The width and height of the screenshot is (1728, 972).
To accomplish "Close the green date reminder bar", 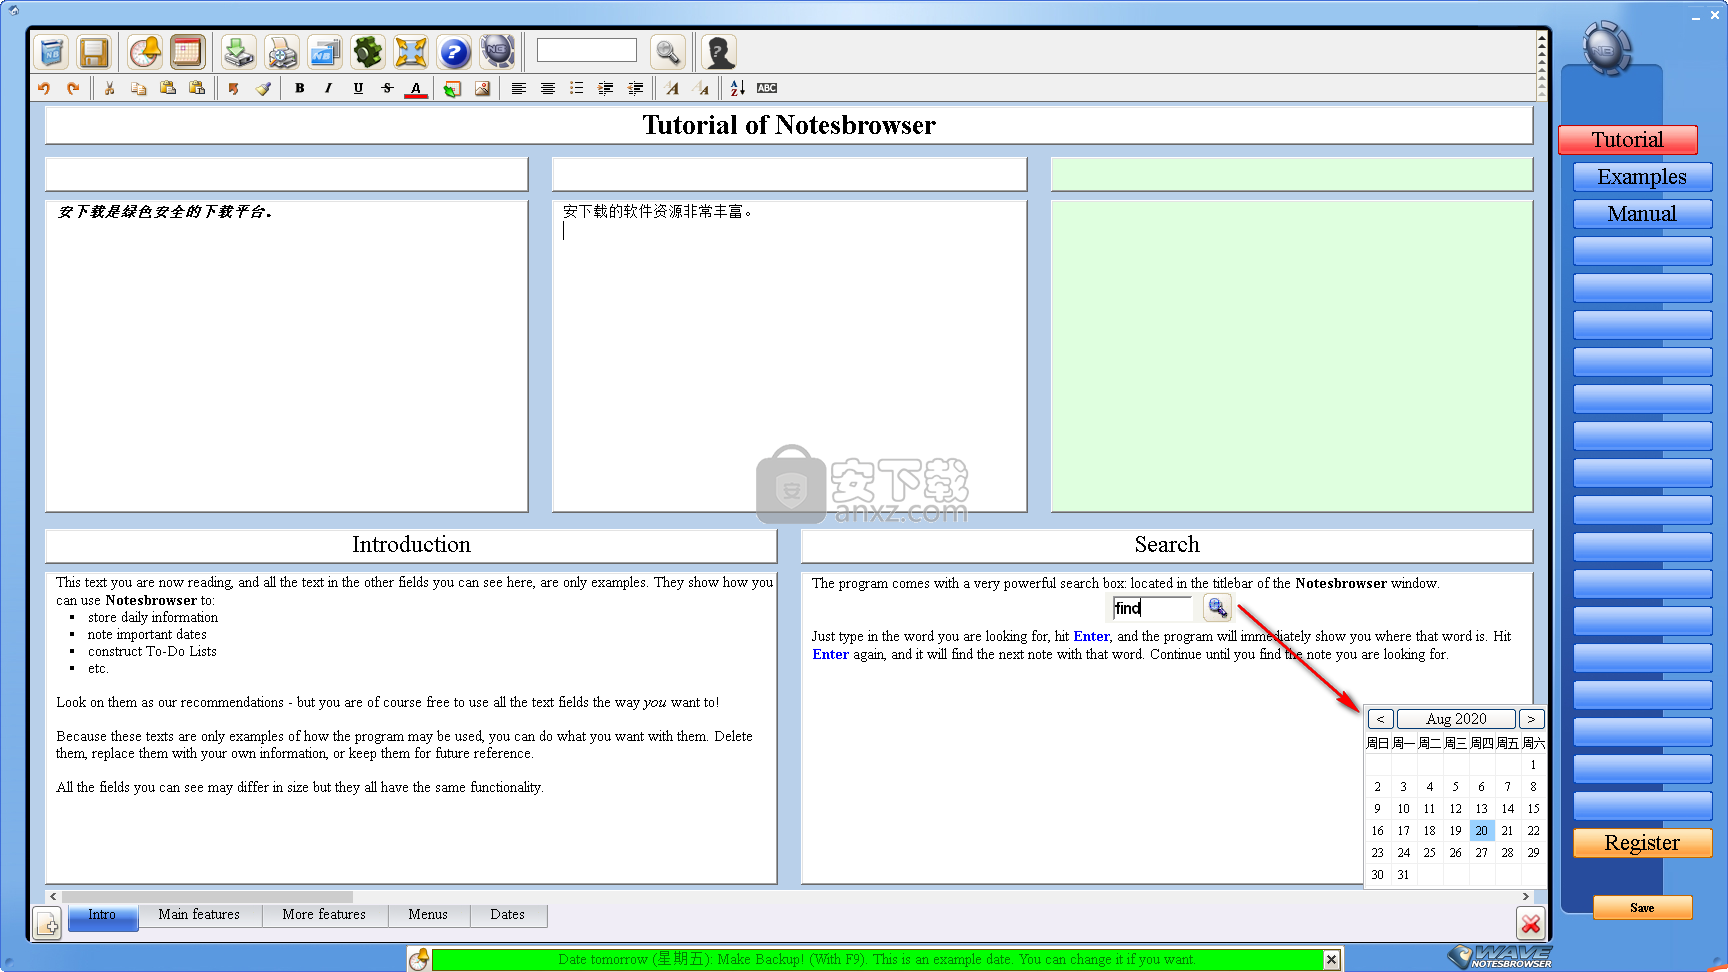I will [1331, 960].
